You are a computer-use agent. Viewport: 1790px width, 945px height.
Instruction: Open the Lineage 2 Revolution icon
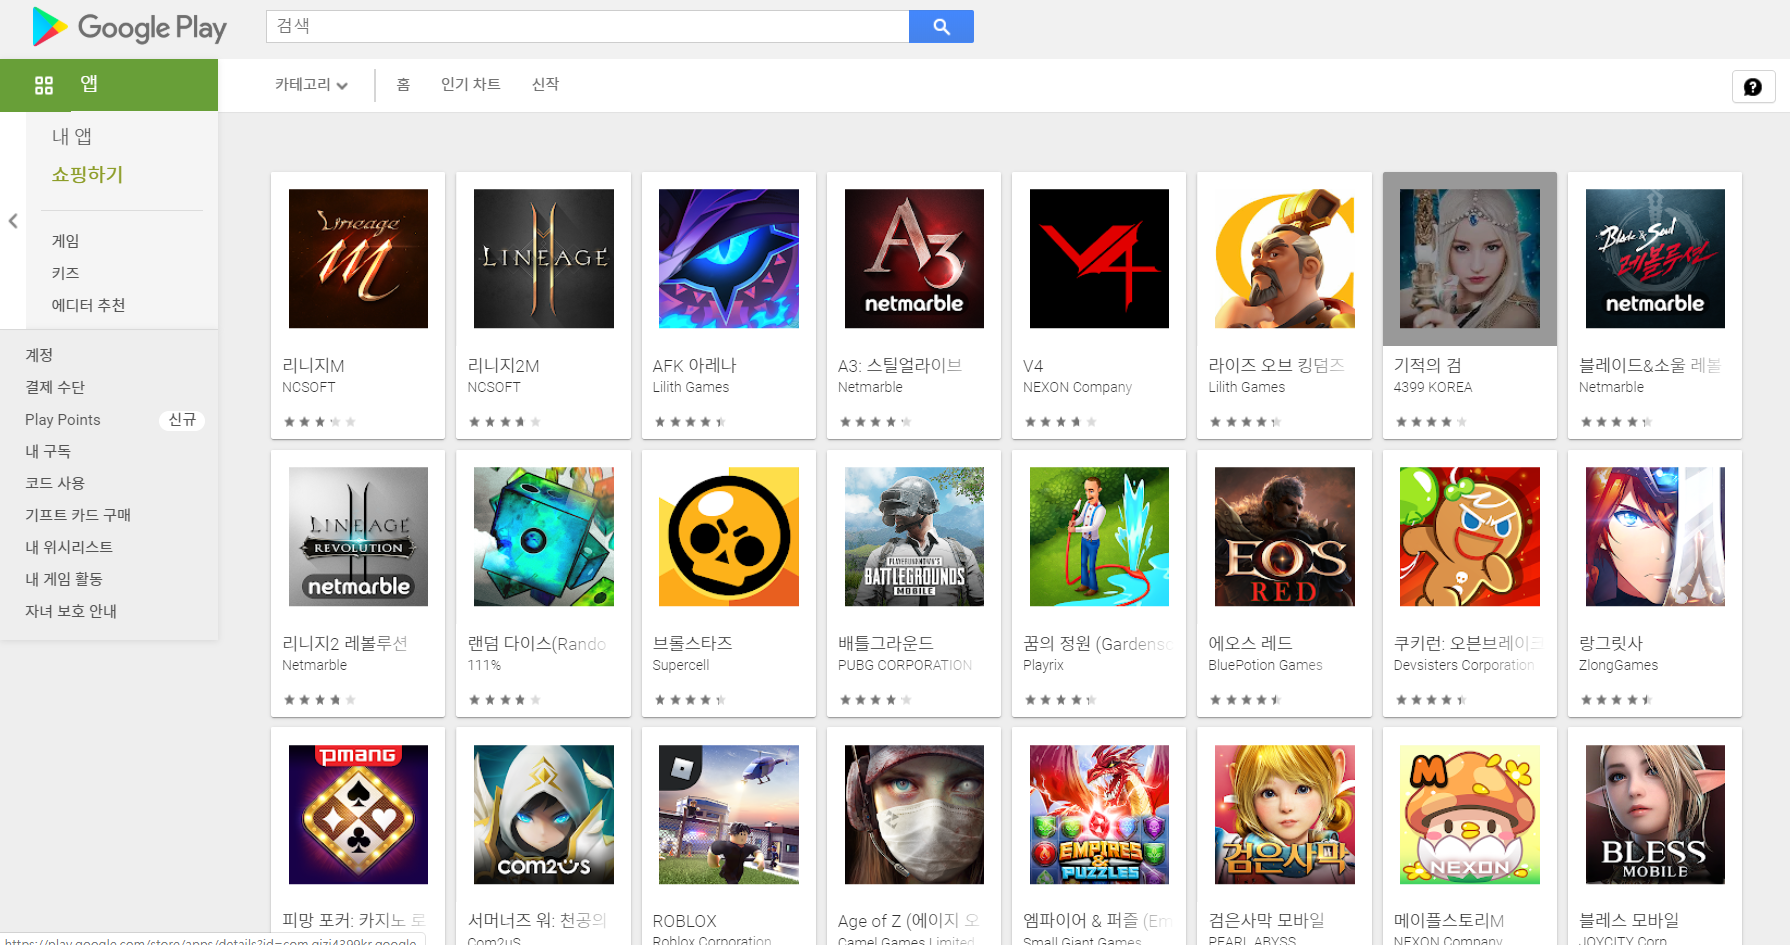pyautogui.click(x=358, y=537)
